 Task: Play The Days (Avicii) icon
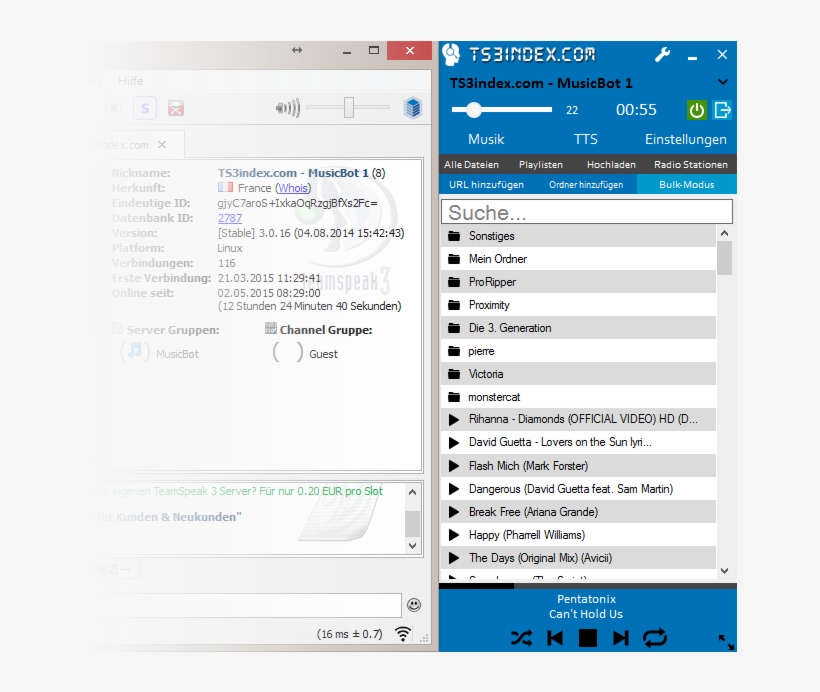coord(454,558)
